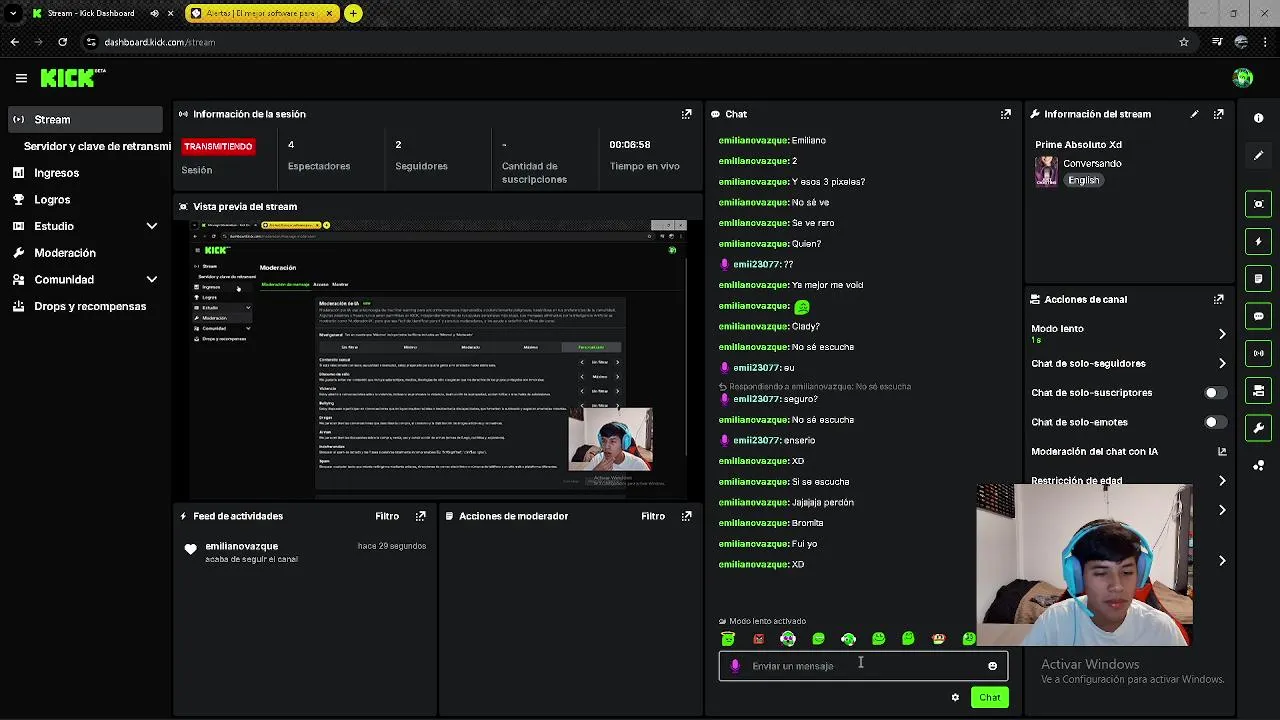1280x720 pixels.
Task: Open the browser tab search dropdown arrow
Action: pyautogui.click(x=13, y=13)
